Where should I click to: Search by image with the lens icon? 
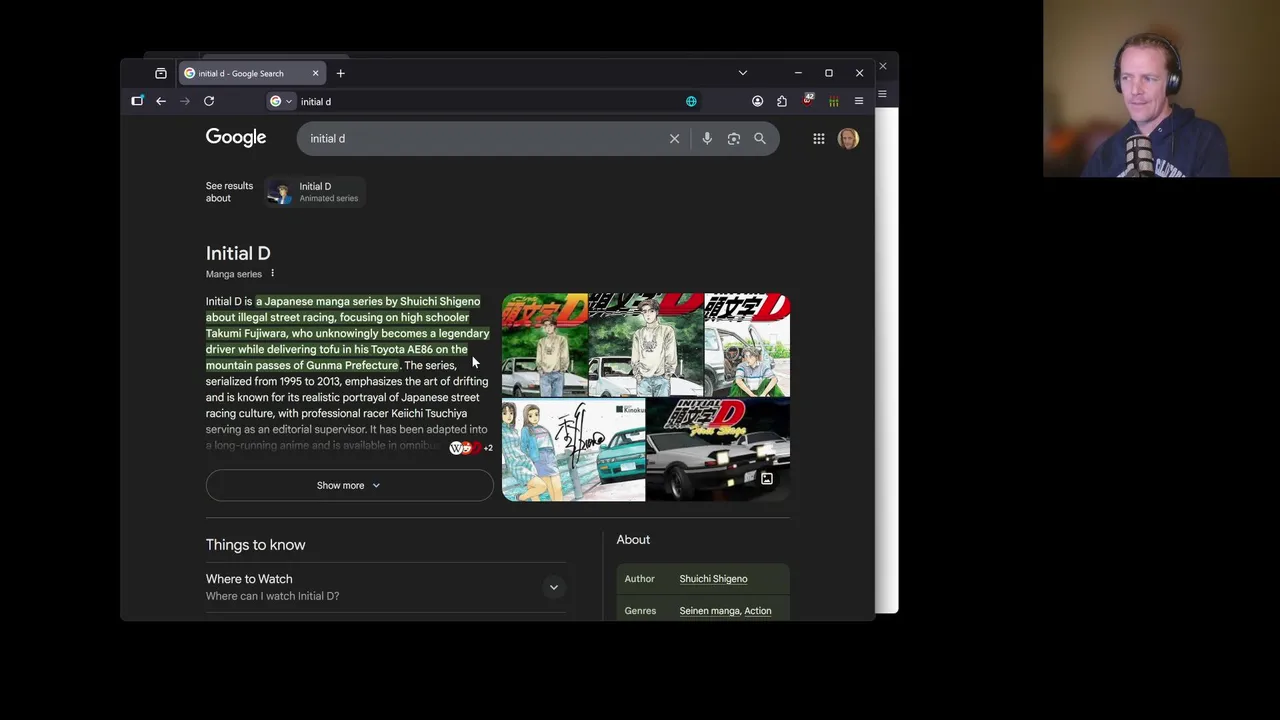pyautogui.click(x=734, y=139)
